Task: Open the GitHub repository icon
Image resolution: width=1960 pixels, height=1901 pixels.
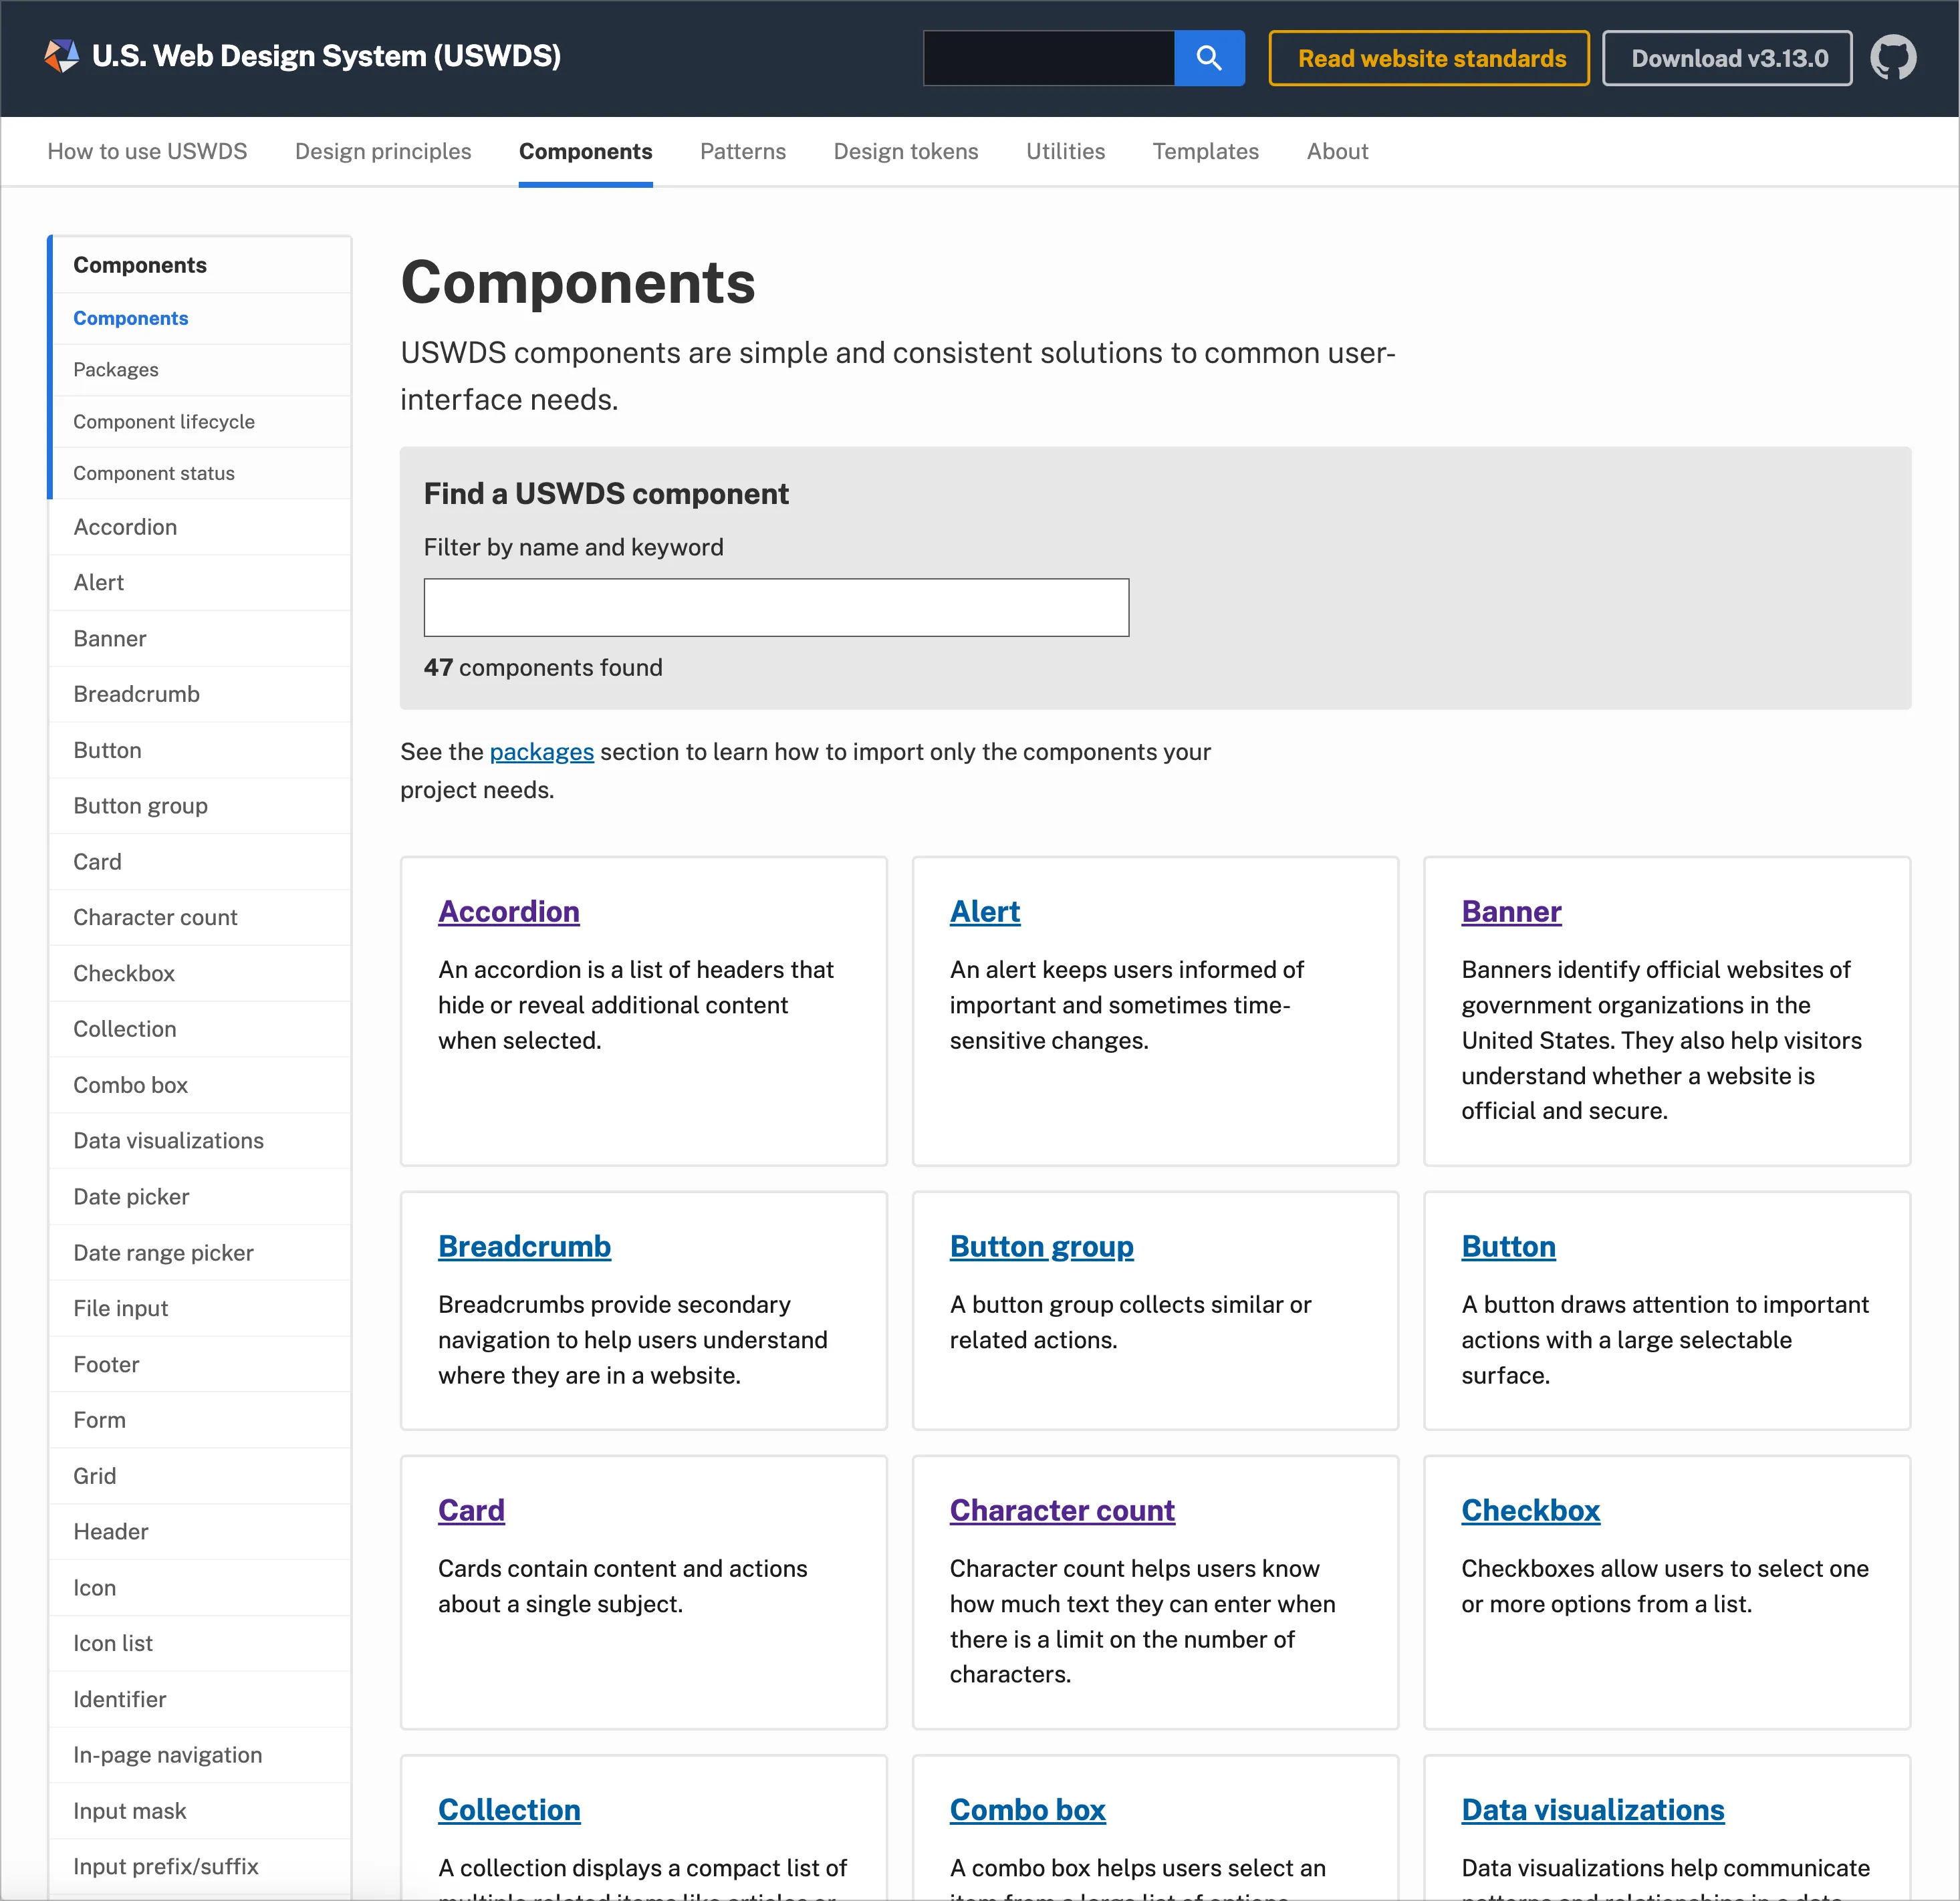Action: pyautogui.click(x=1893, y=58)
